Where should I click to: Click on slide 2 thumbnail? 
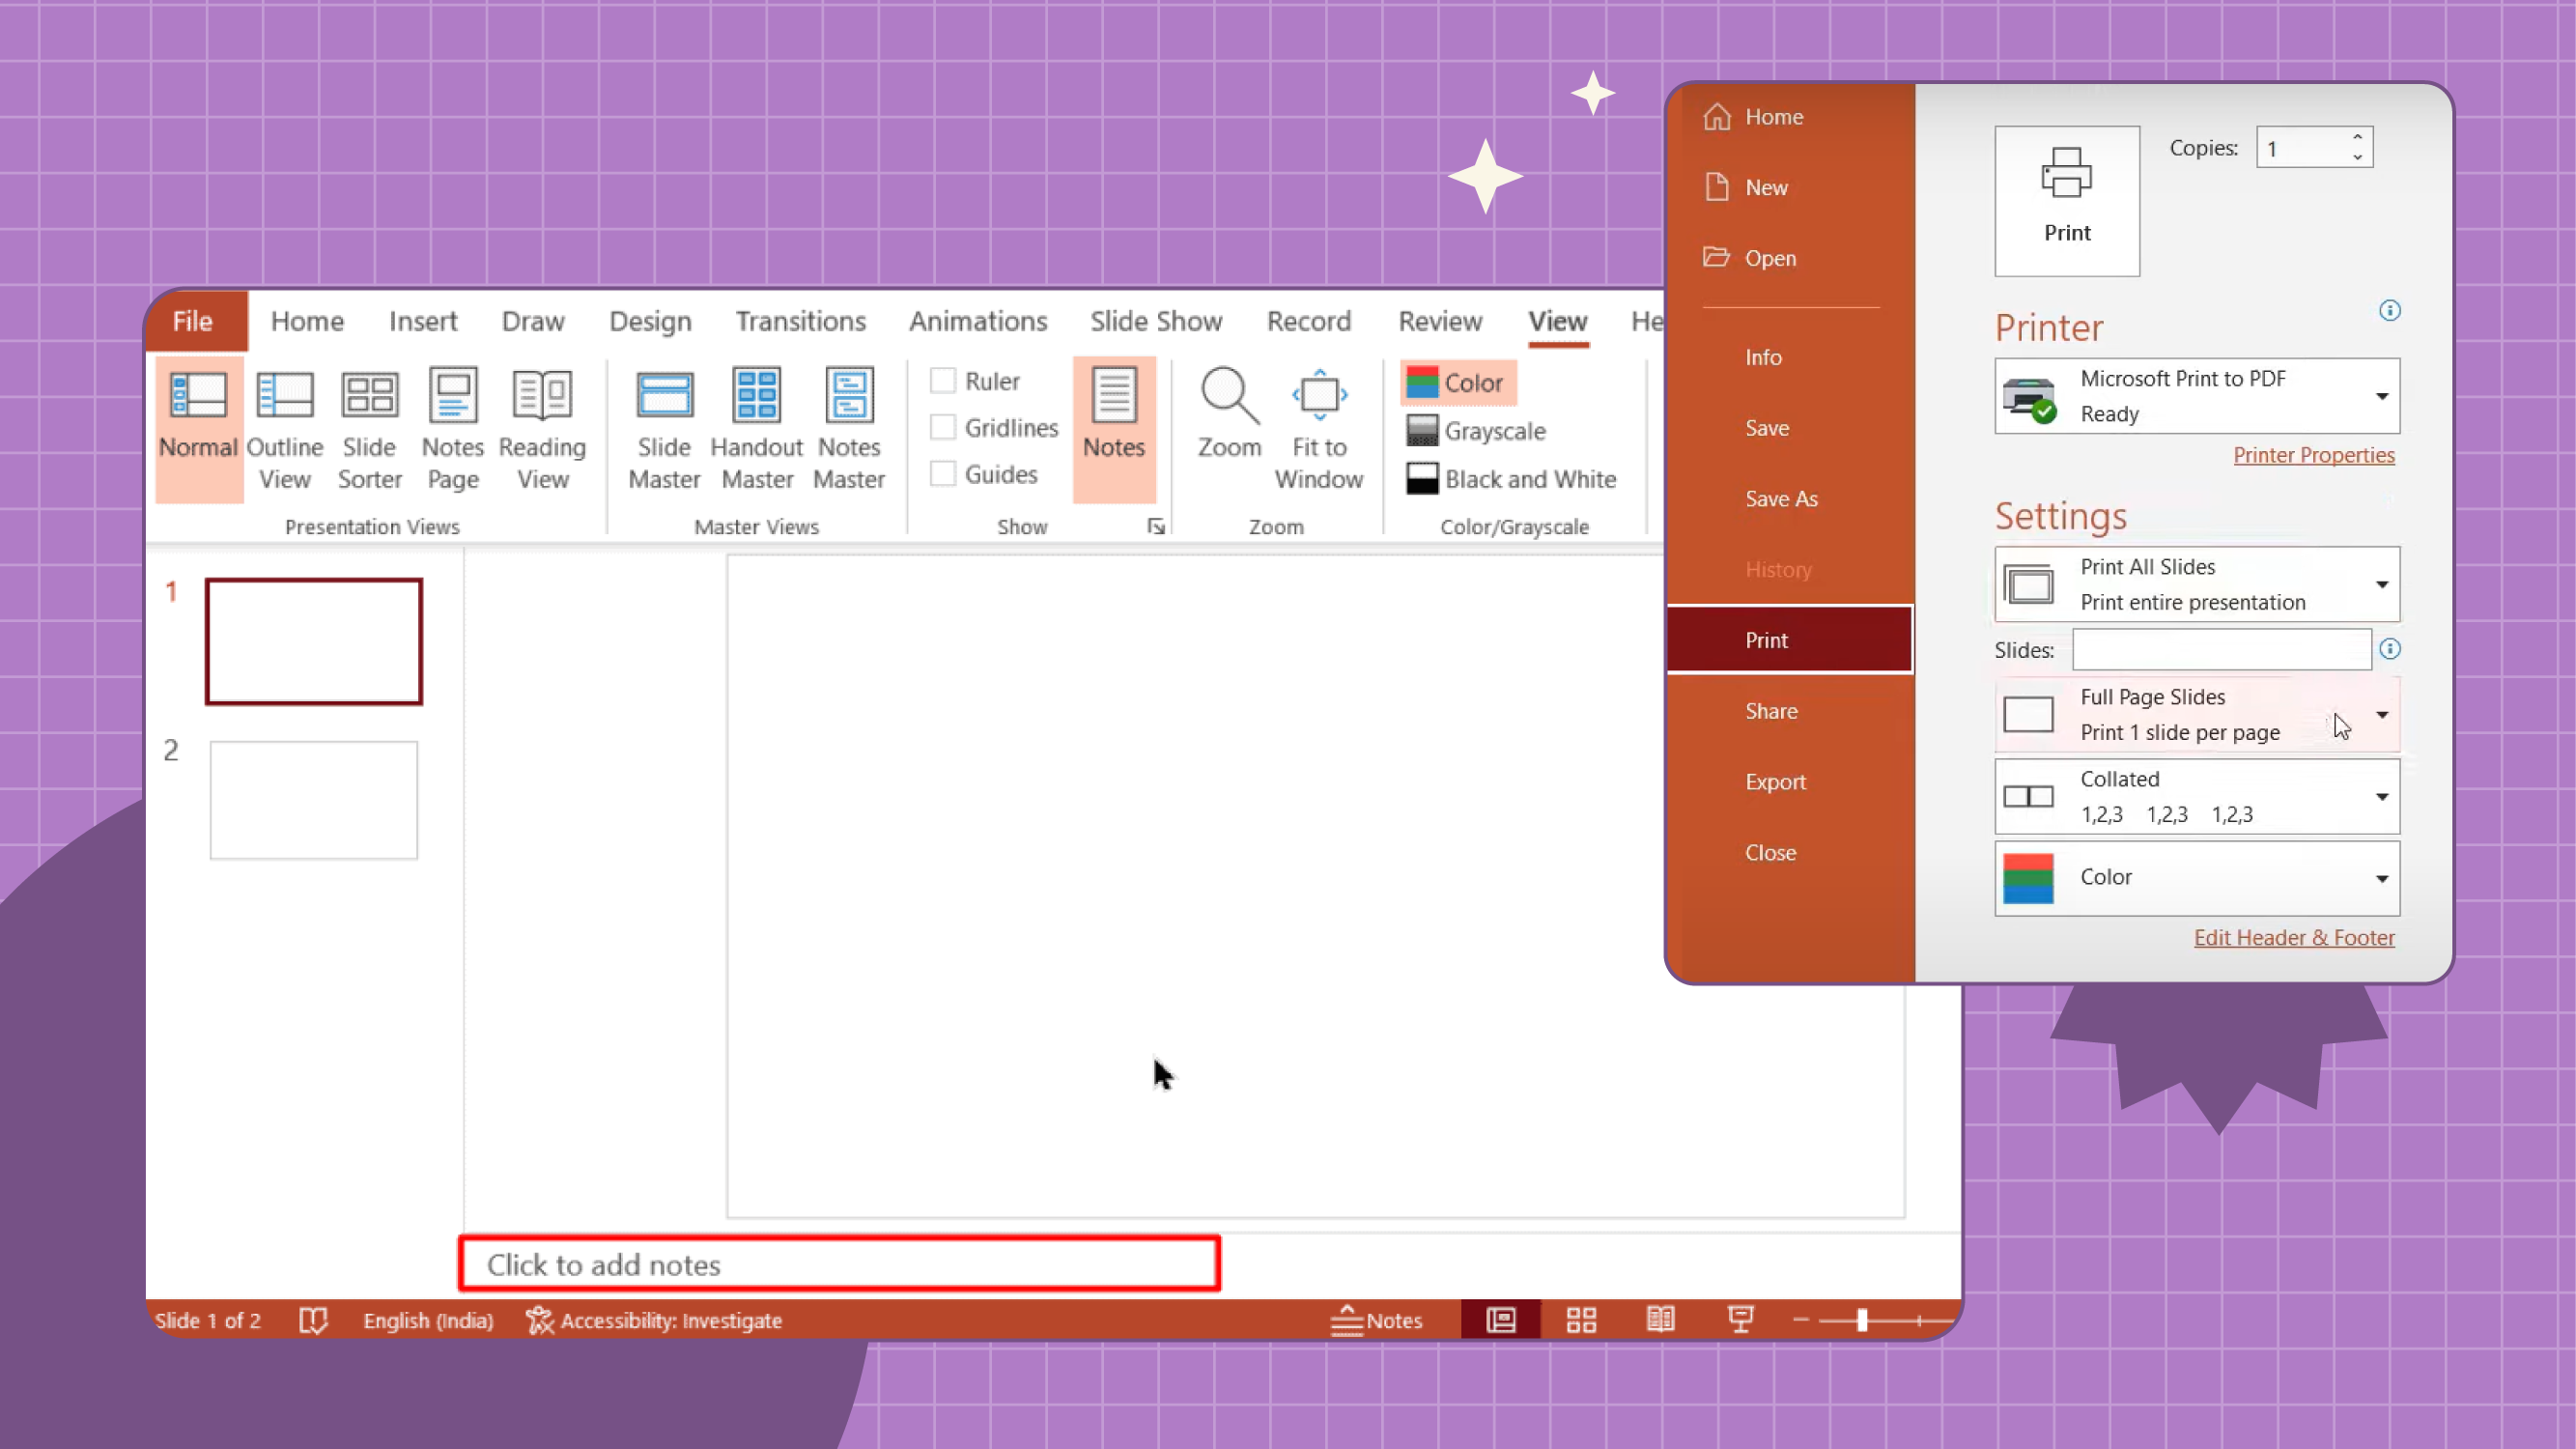pos(313,800)
